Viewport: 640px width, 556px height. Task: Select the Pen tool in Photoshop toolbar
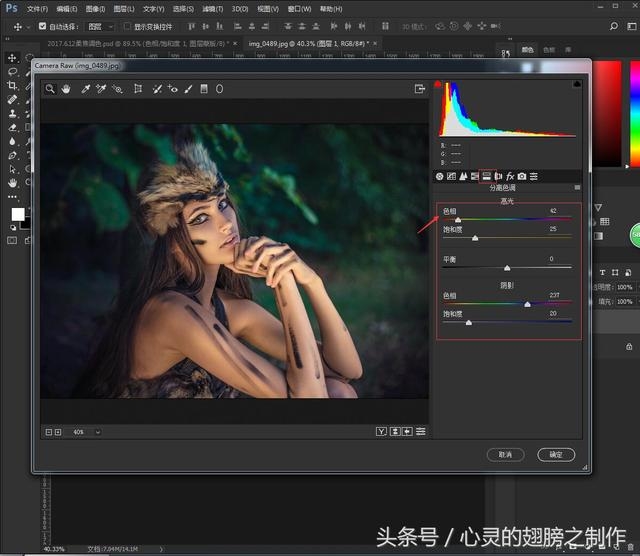coord(12,155)
